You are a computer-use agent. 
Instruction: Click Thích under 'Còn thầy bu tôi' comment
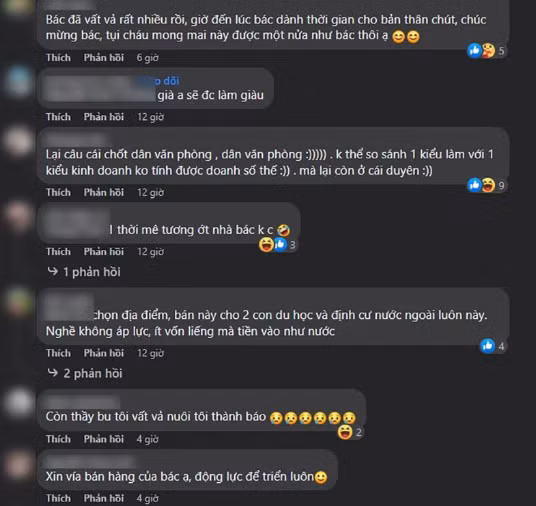[x=58, y=439]
